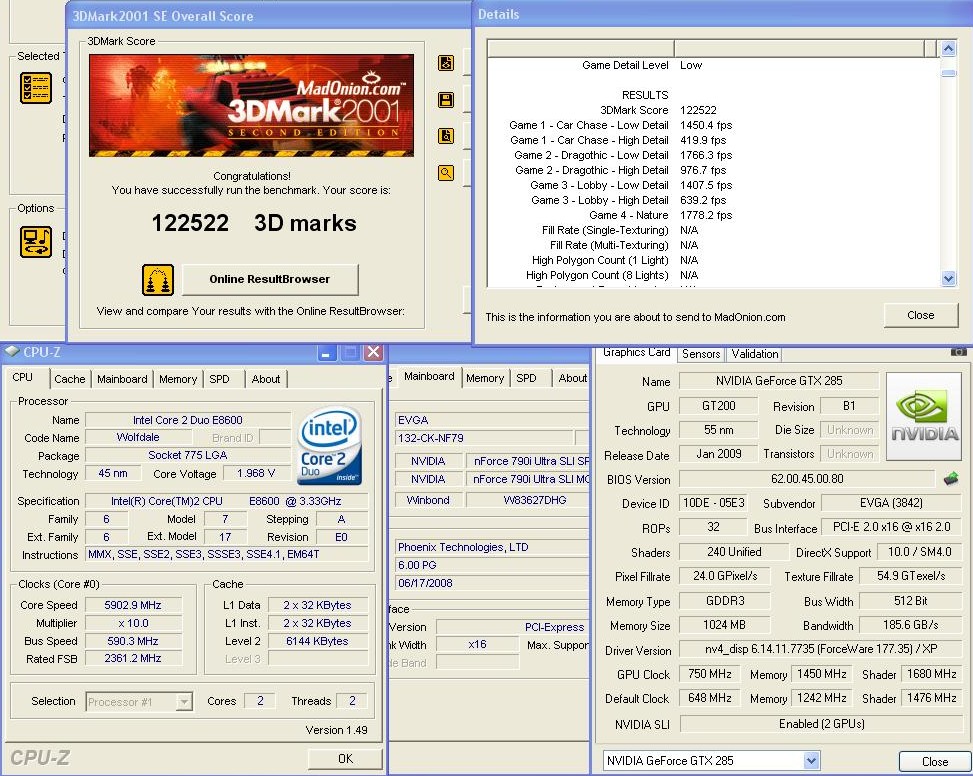Open the Cache tab in left CPU-Z window
Image resolution: width=973 pixels, height=776 pixels.
70,379
